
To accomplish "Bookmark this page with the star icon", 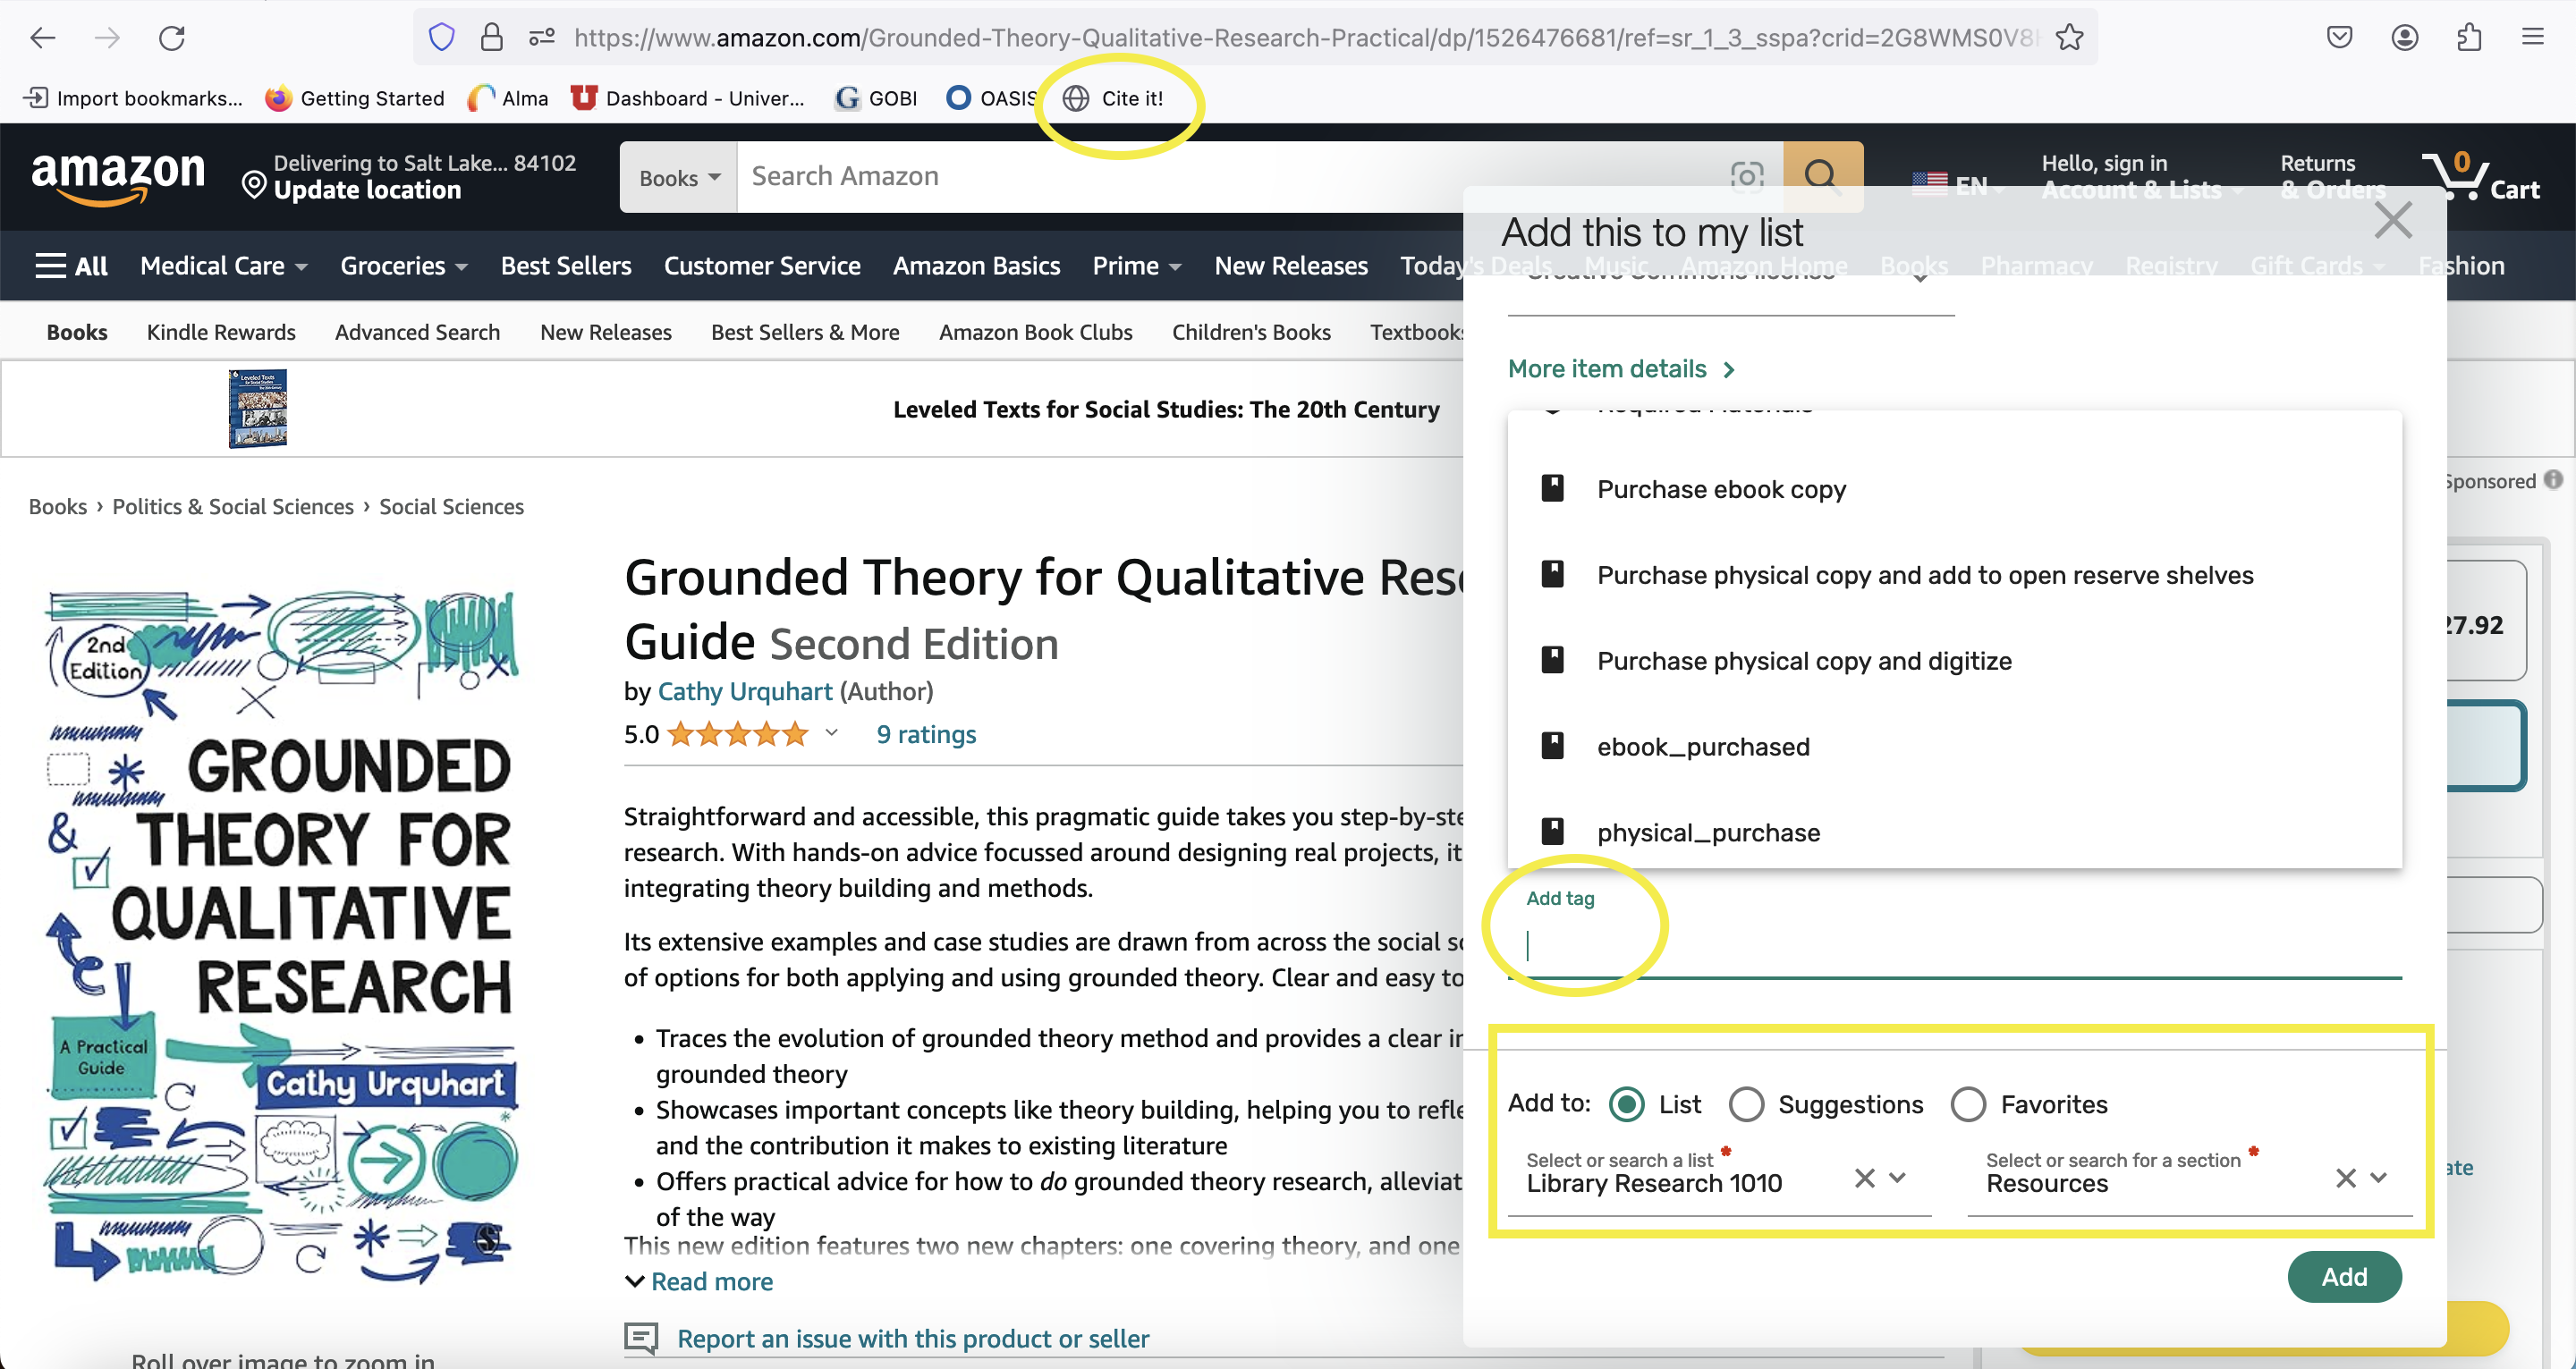I will pos(2069,38).
